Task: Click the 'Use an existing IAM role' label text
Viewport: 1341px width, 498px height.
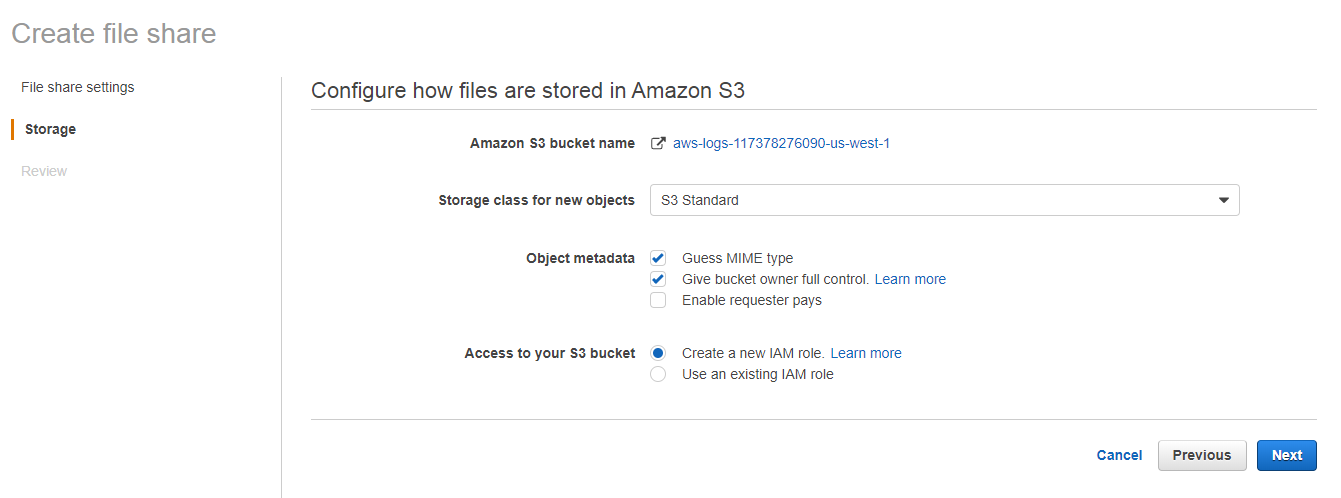Action: (757, 374)
